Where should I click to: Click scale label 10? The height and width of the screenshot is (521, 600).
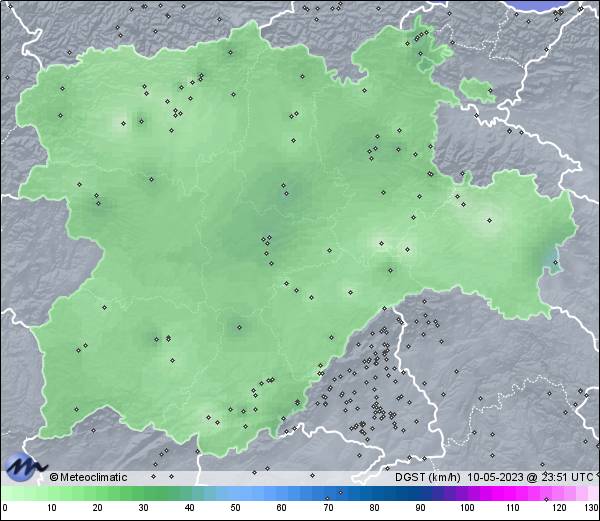(52, 508)
